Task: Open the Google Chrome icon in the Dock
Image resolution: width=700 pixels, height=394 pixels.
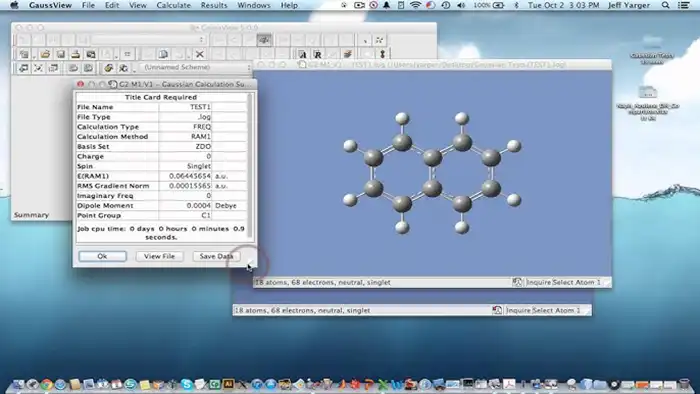Action: click(46, 384)
